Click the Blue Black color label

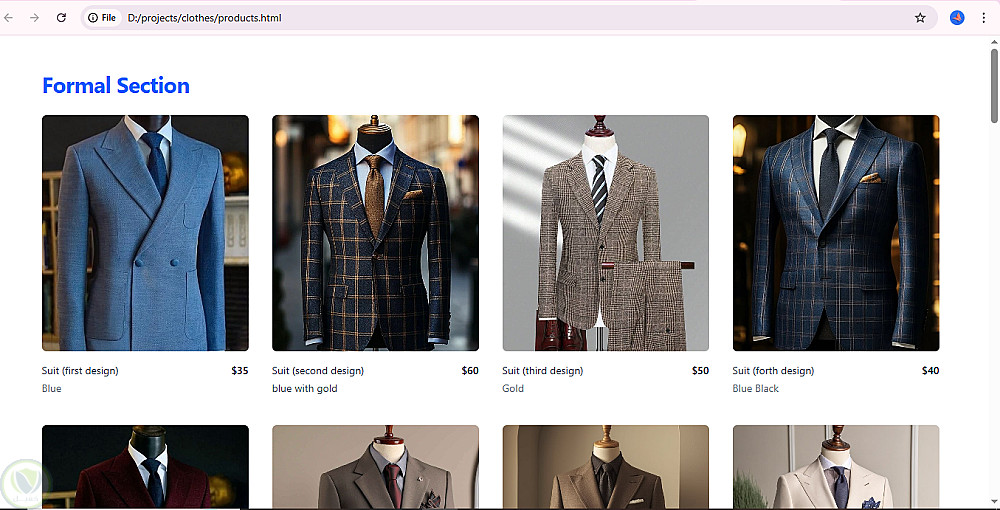coord(756,389)
